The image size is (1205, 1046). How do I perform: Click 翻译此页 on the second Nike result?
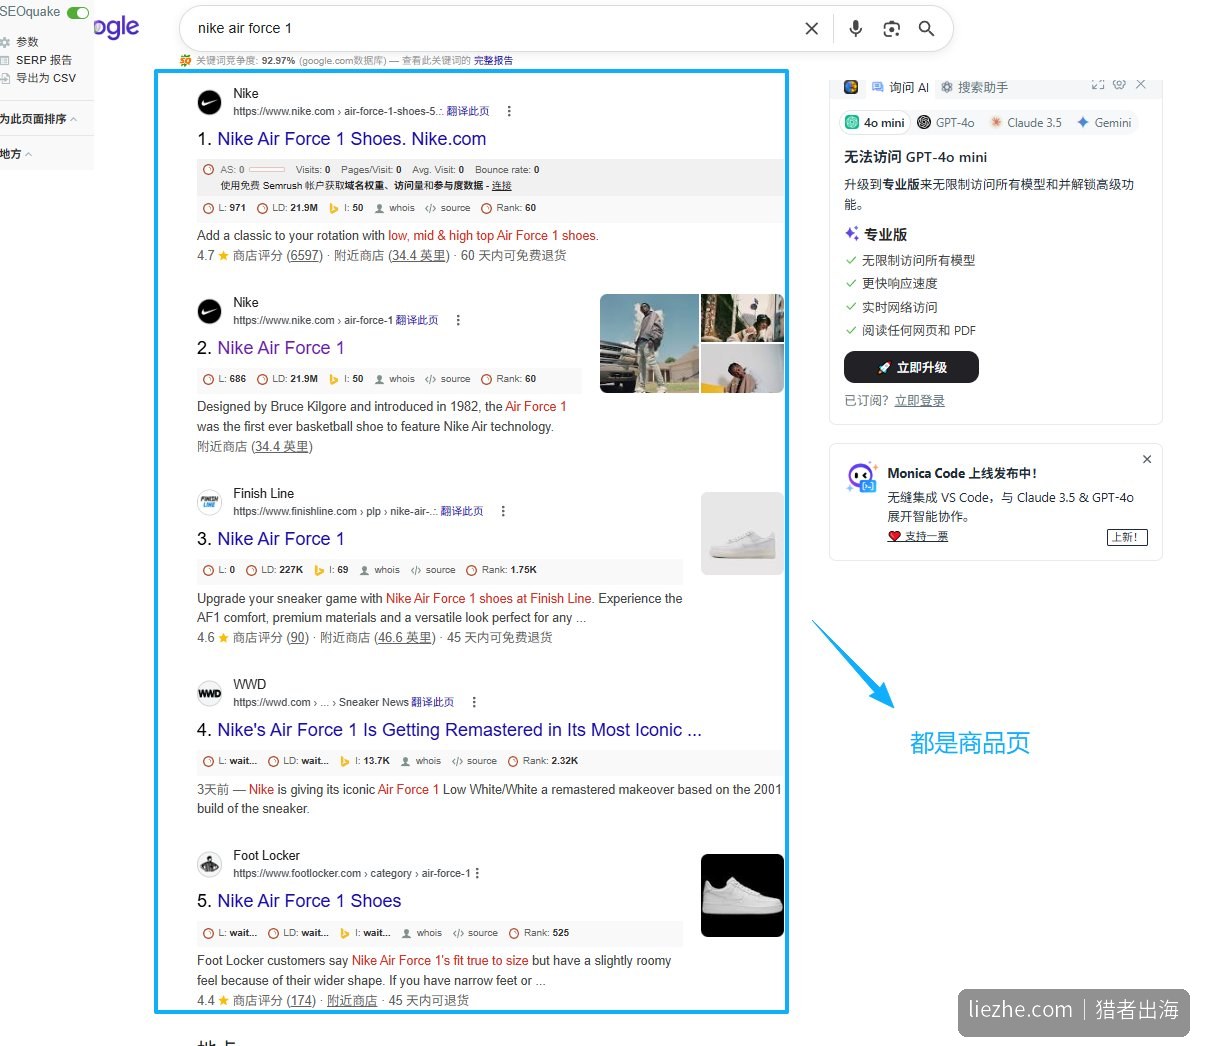click(417, 320)
